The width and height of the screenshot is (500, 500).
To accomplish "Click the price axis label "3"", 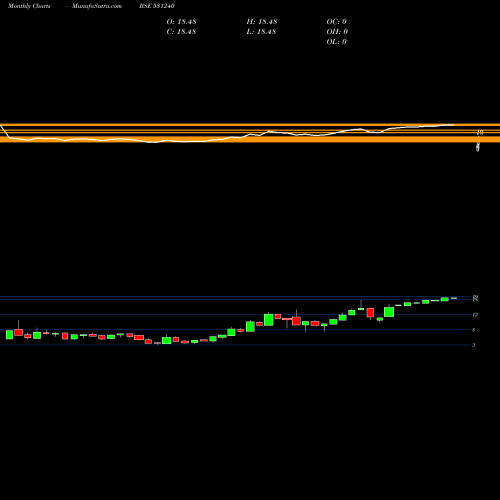I will tap(473, 345).
